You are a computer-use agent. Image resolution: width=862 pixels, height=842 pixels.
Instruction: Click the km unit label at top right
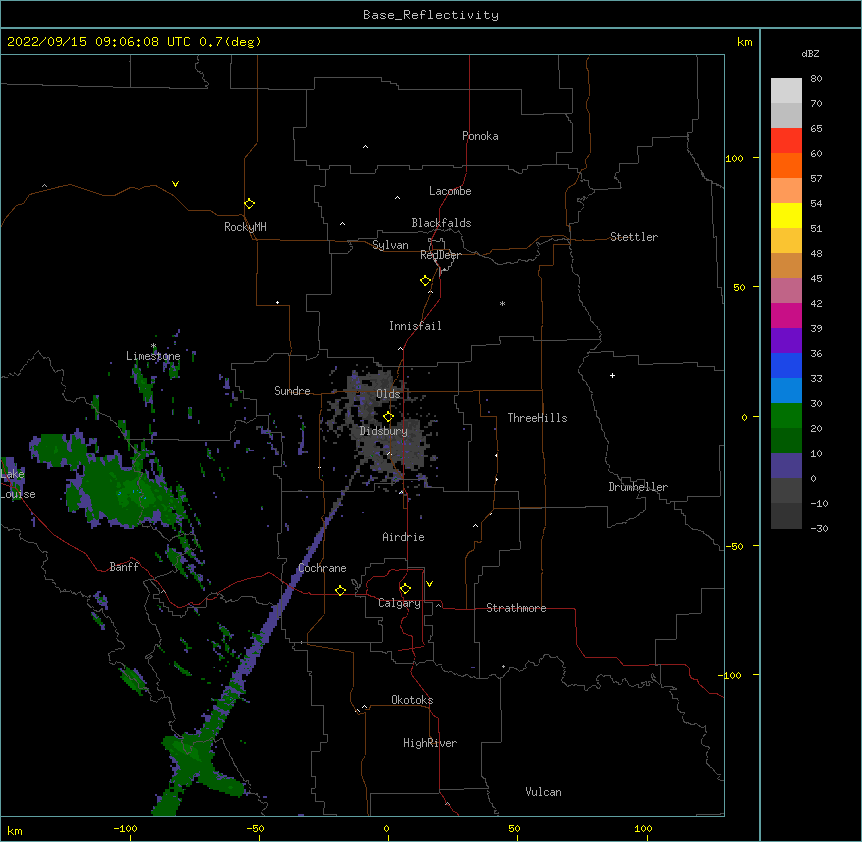[744, 42]
